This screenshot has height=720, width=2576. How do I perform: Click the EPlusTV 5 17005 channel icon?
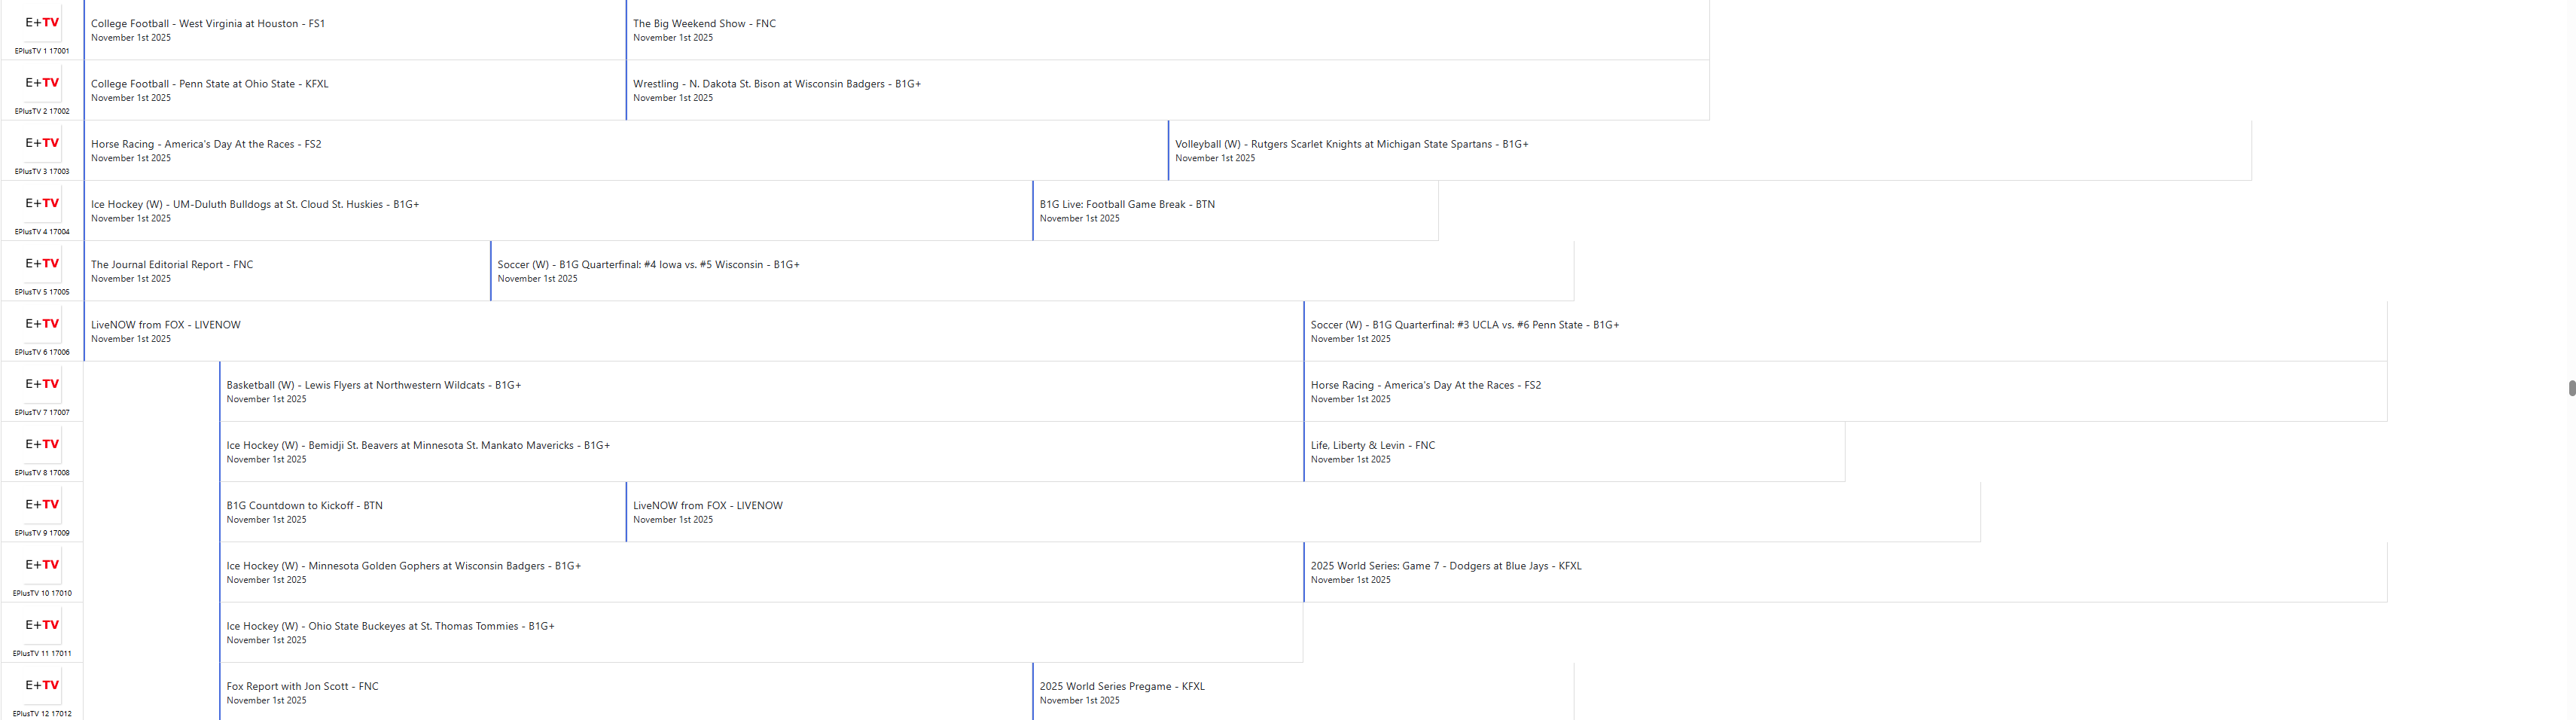(42, 264)
